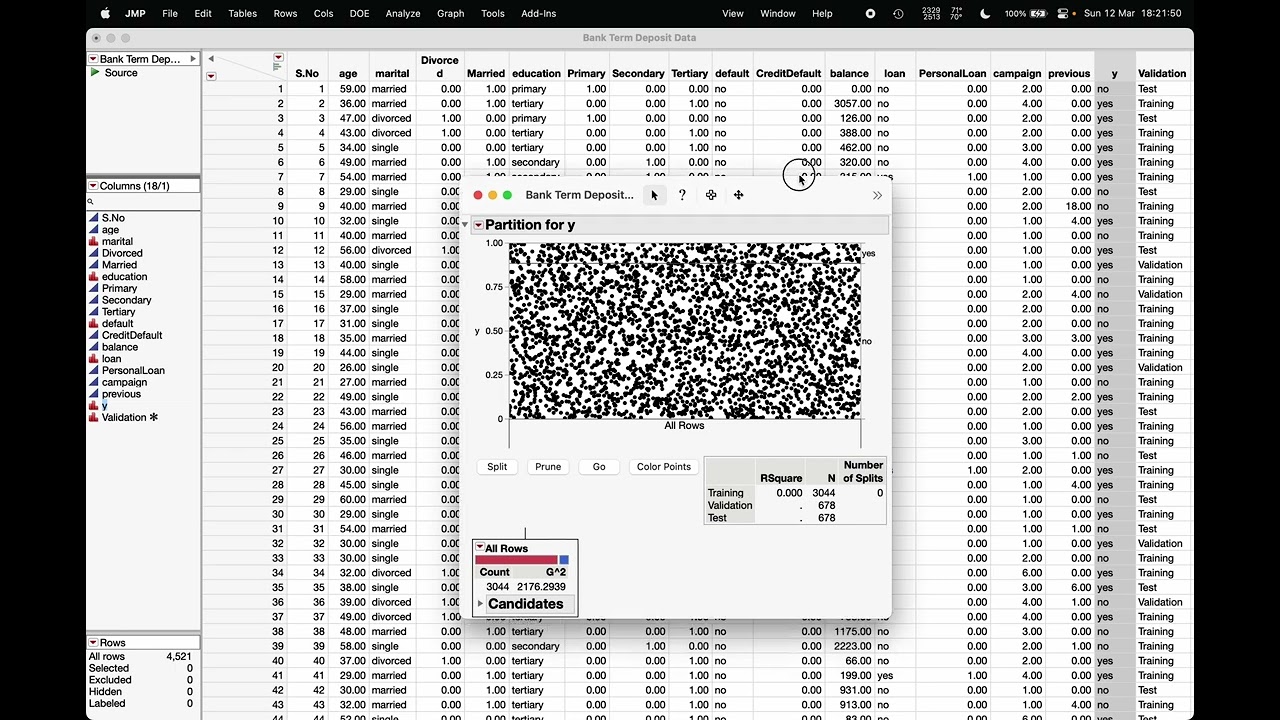
Task: Open the Tables menu
Action: (242, 14)
